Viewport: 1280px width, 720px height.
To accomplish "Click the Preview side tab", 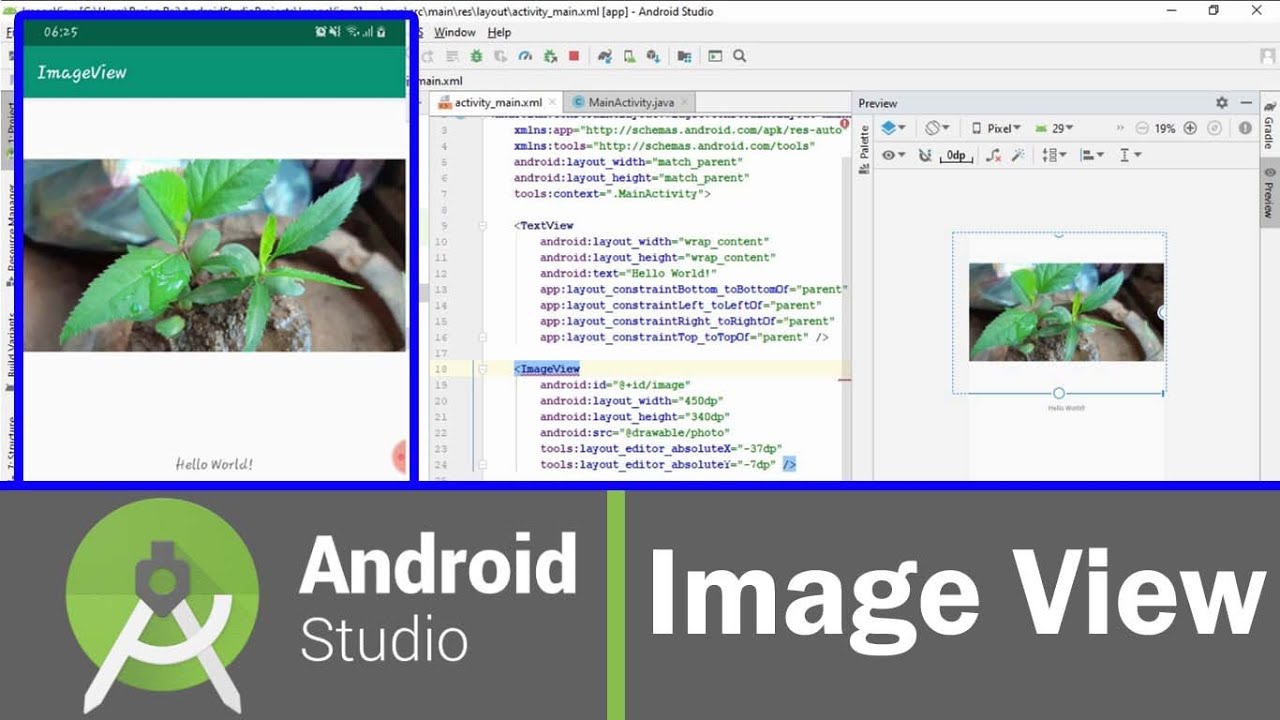I will pos(1269,193).
